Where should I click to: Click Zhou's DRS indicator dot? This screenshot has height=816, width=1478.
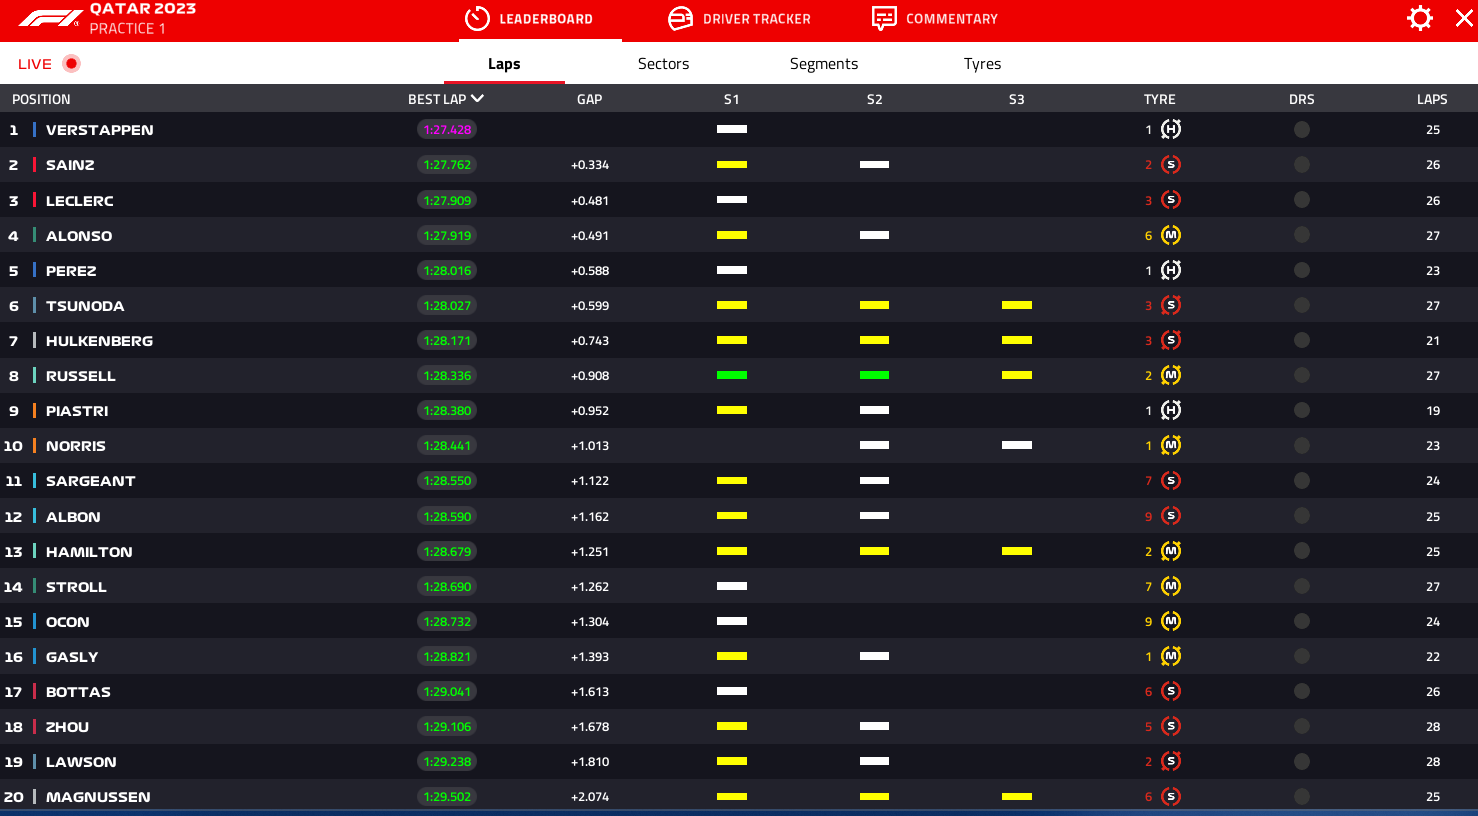pyautogui.click(x=1301, y=726)
